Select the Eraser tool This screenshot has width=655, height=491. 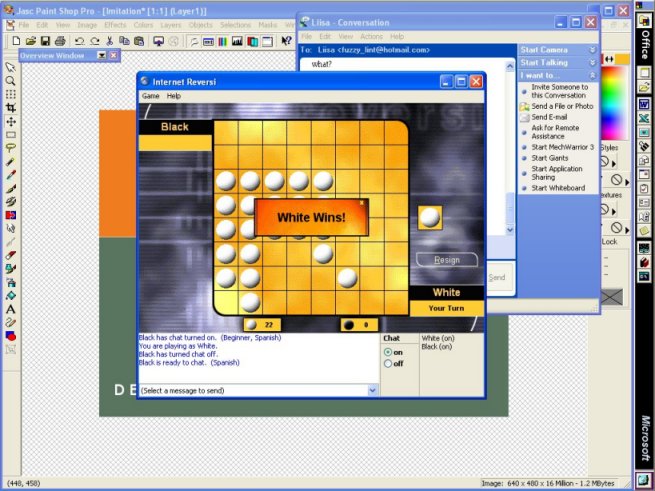pyautogui.click(x=10, y=255)
